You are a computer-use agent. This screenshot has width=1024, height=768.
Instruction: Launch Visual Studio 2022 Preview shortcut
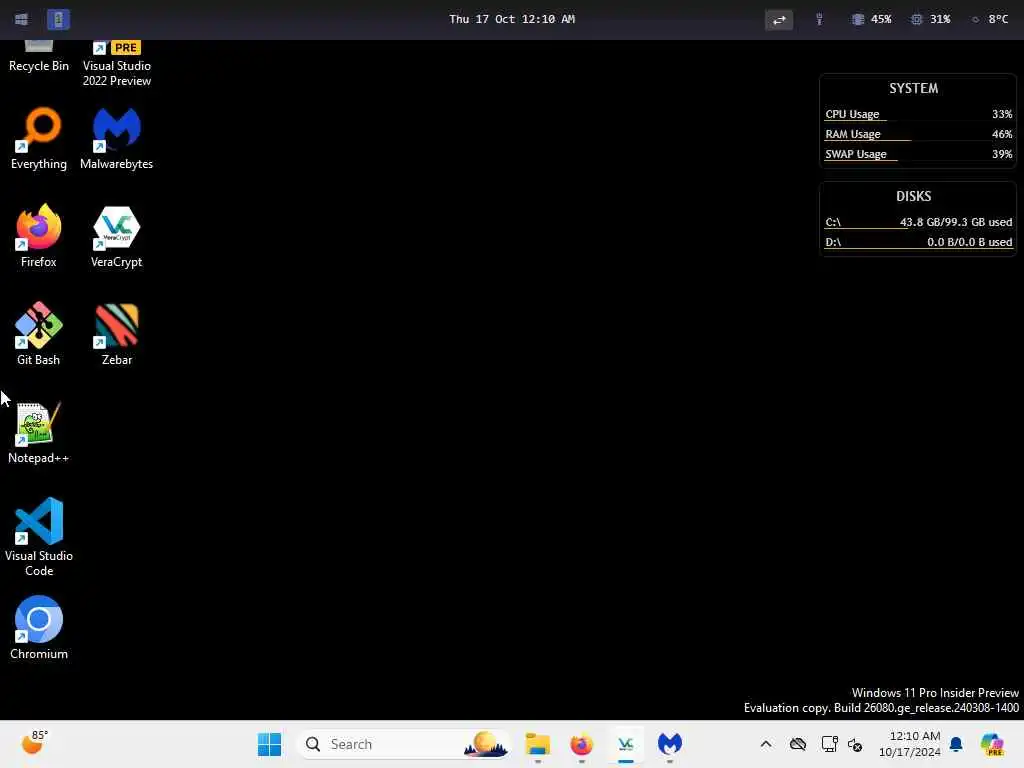pyautogui.click(x=116, y=64)
